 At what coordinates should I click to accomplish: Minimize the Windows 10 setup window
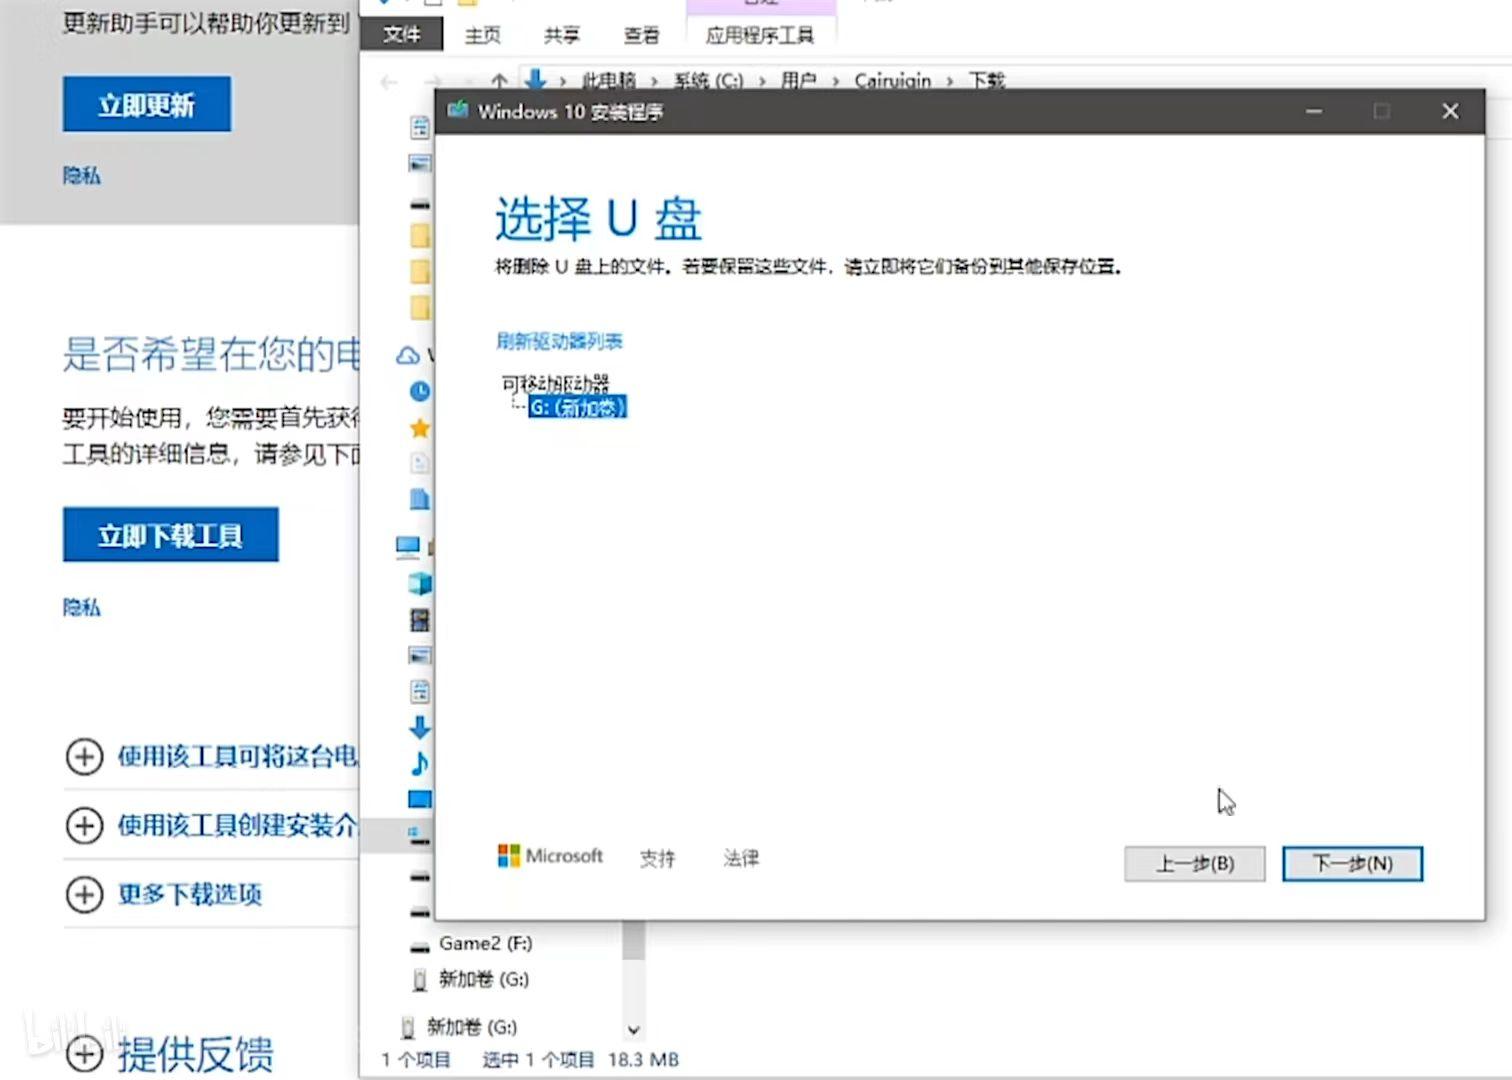pyautogui.click(x=1314, y=111)
